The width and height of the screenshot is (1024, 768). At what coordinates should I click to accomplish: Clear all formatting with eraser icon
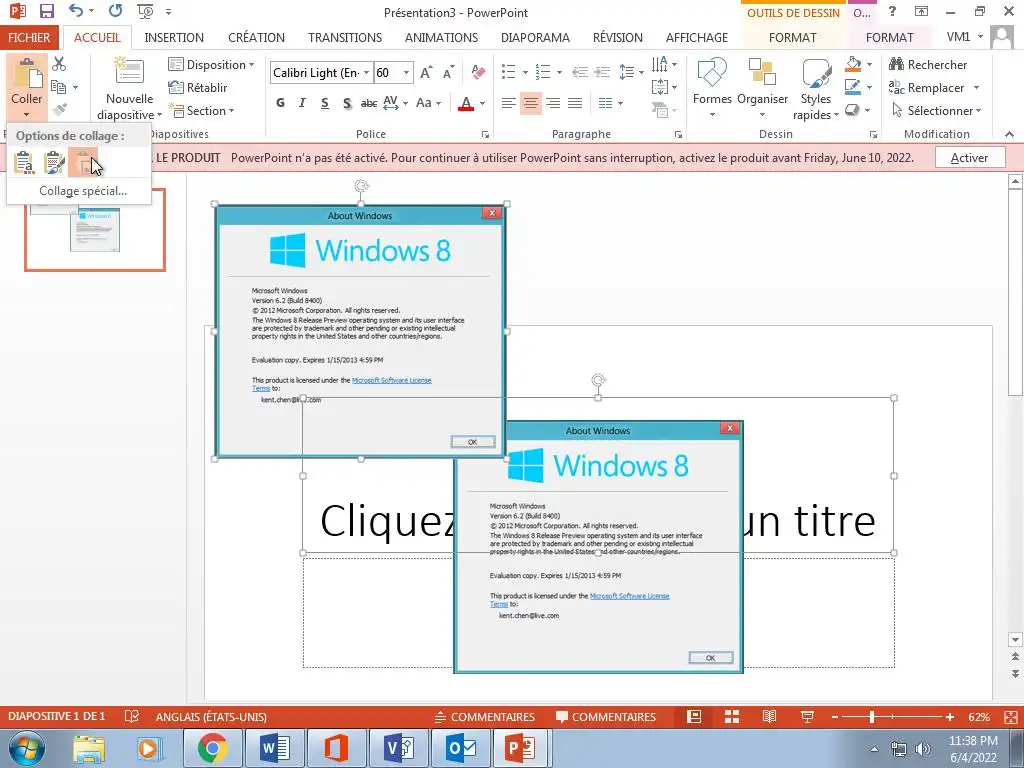478,72
